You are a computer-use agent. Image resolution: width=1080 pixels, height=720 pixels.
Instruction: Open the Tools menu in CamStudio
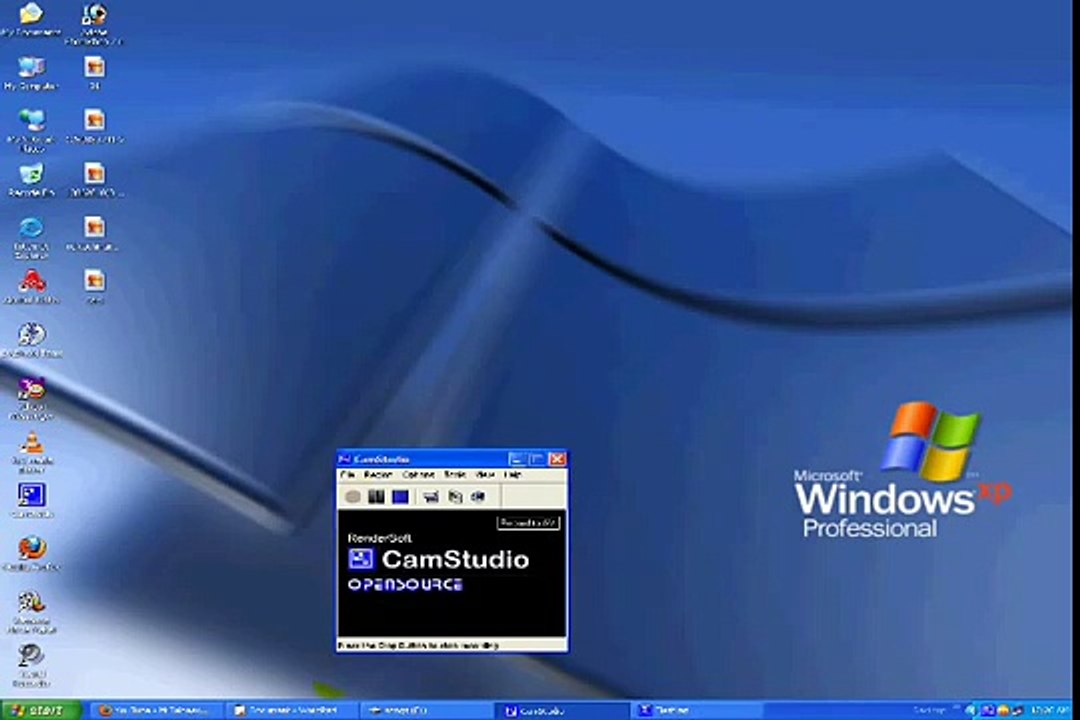(455, 475)
